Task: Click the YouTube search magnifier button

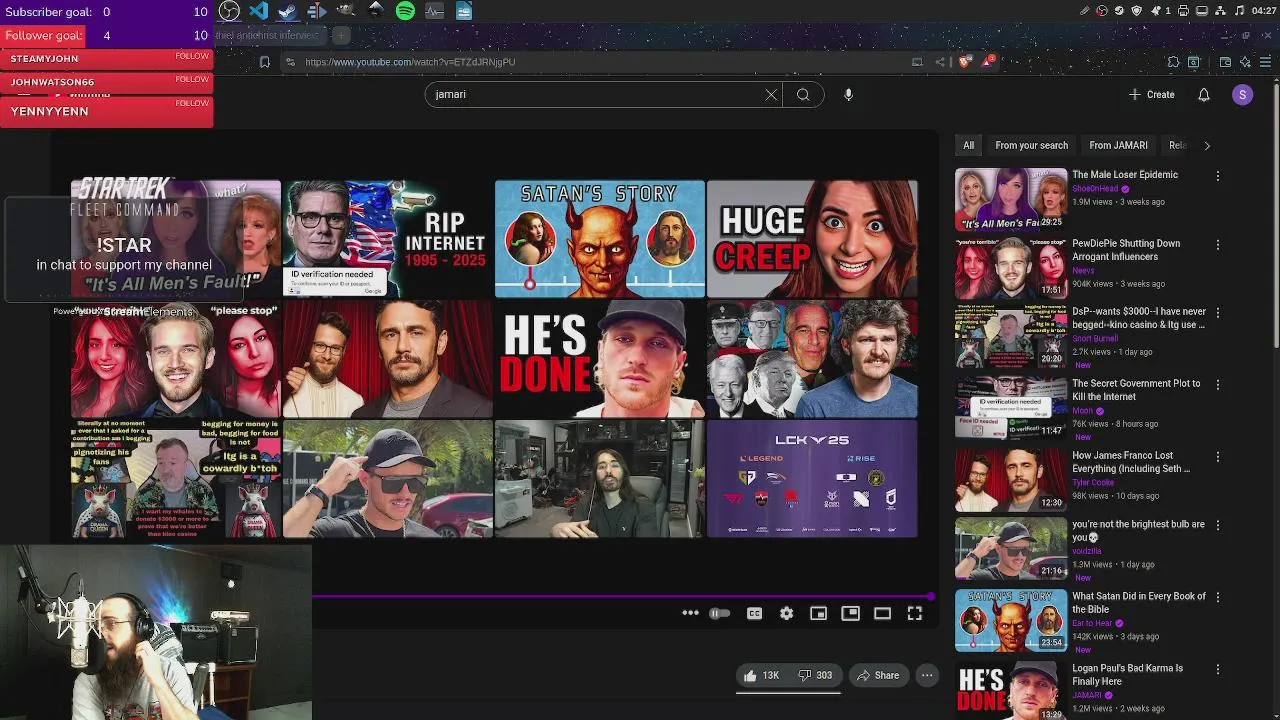Action: point(803,94)
